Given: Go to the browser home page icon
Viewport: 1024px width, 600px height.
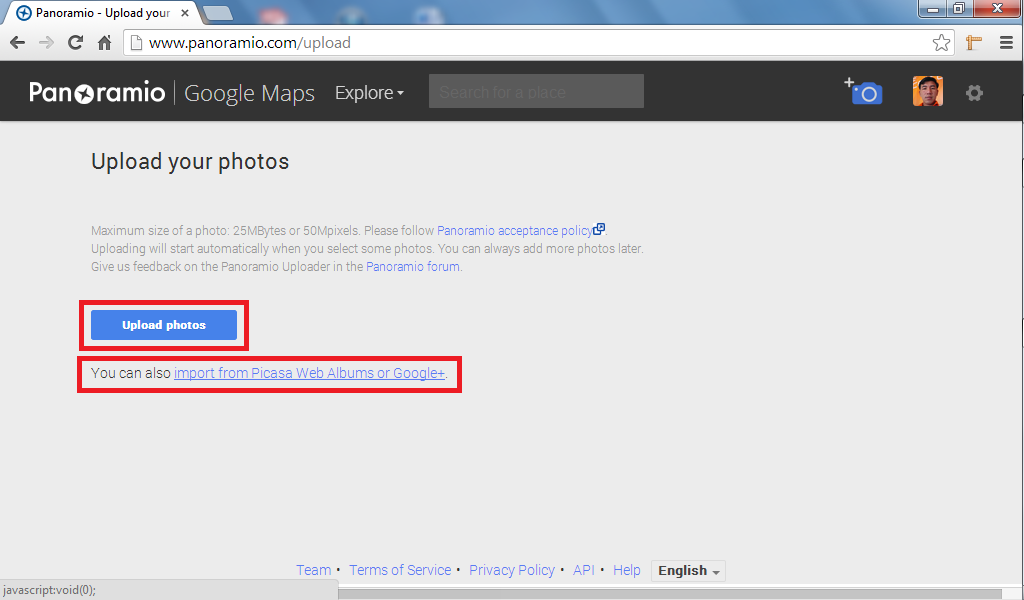Looking at the screenshot, I should click(104, 43).
